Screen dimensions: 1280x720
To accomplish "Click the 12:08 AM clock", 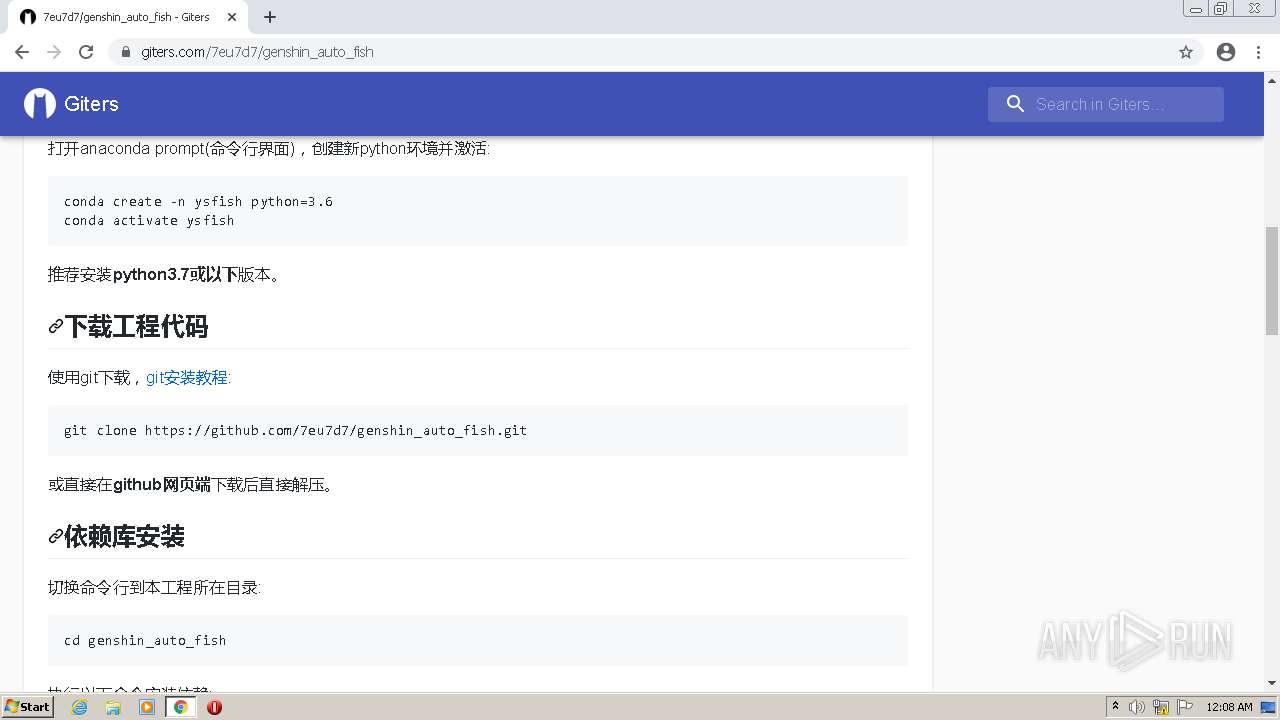I will point(1229,707).
